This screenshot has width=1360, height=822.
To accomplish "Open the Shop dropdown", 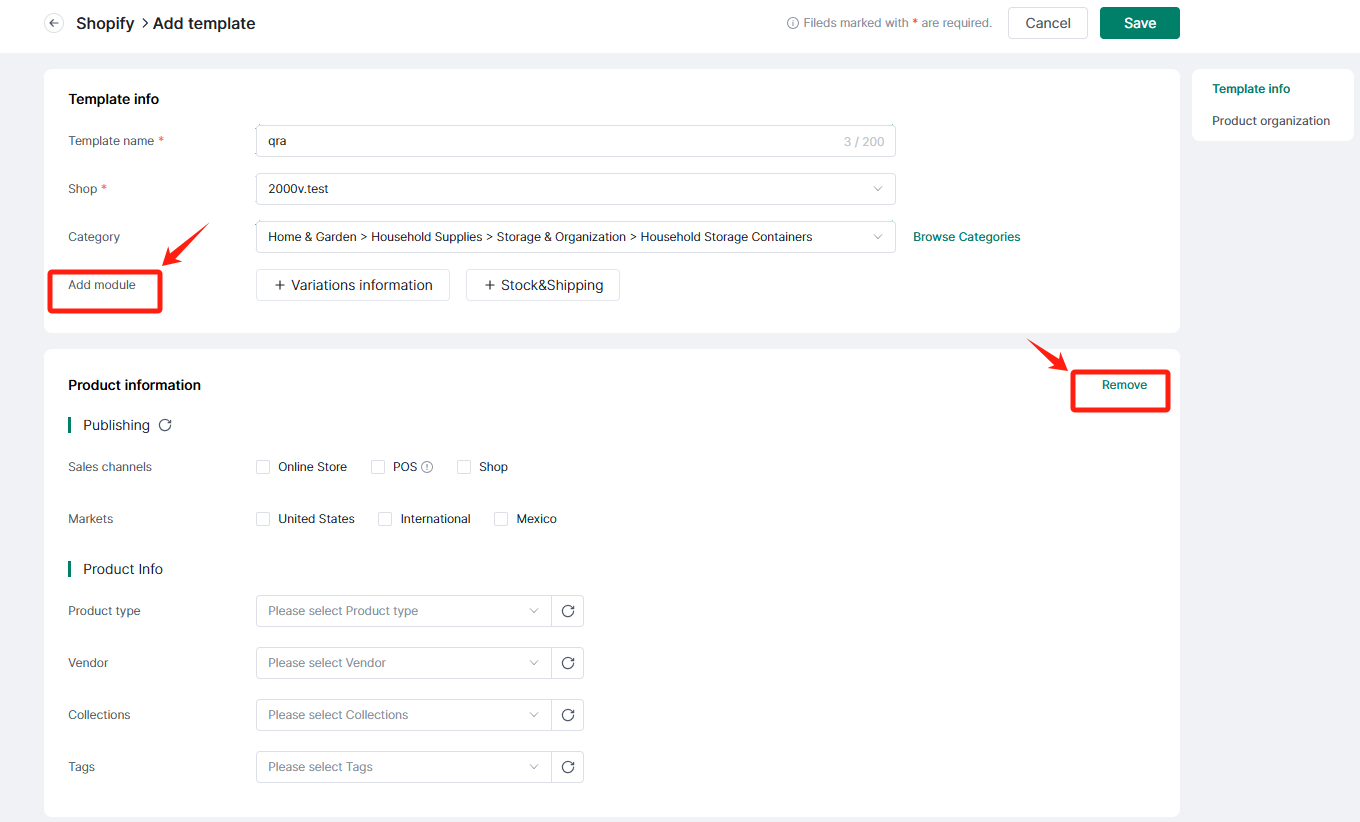I will (x=575, y=189).
